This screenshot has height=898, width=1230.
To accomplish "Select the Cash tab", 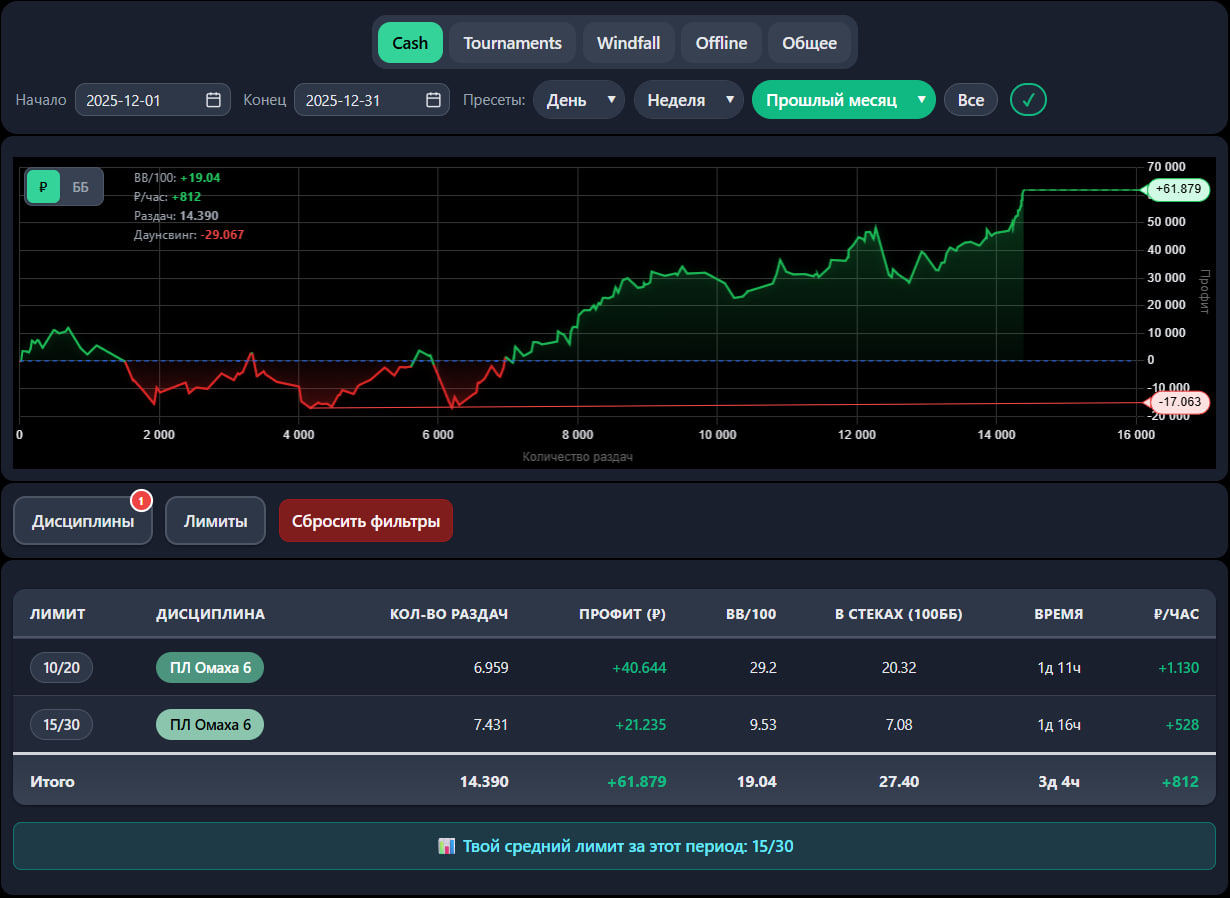I will (410, 43).
